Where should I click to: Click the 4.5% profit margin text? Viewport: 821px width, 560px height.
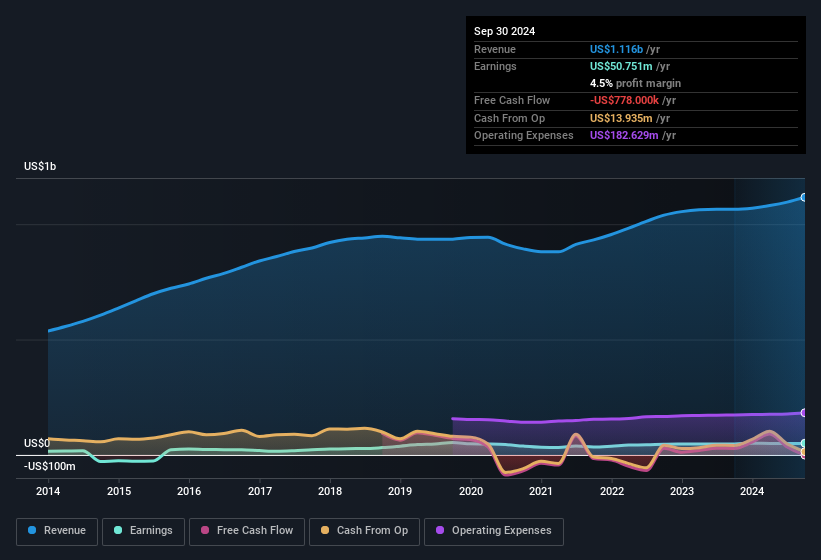pos(635,83)
